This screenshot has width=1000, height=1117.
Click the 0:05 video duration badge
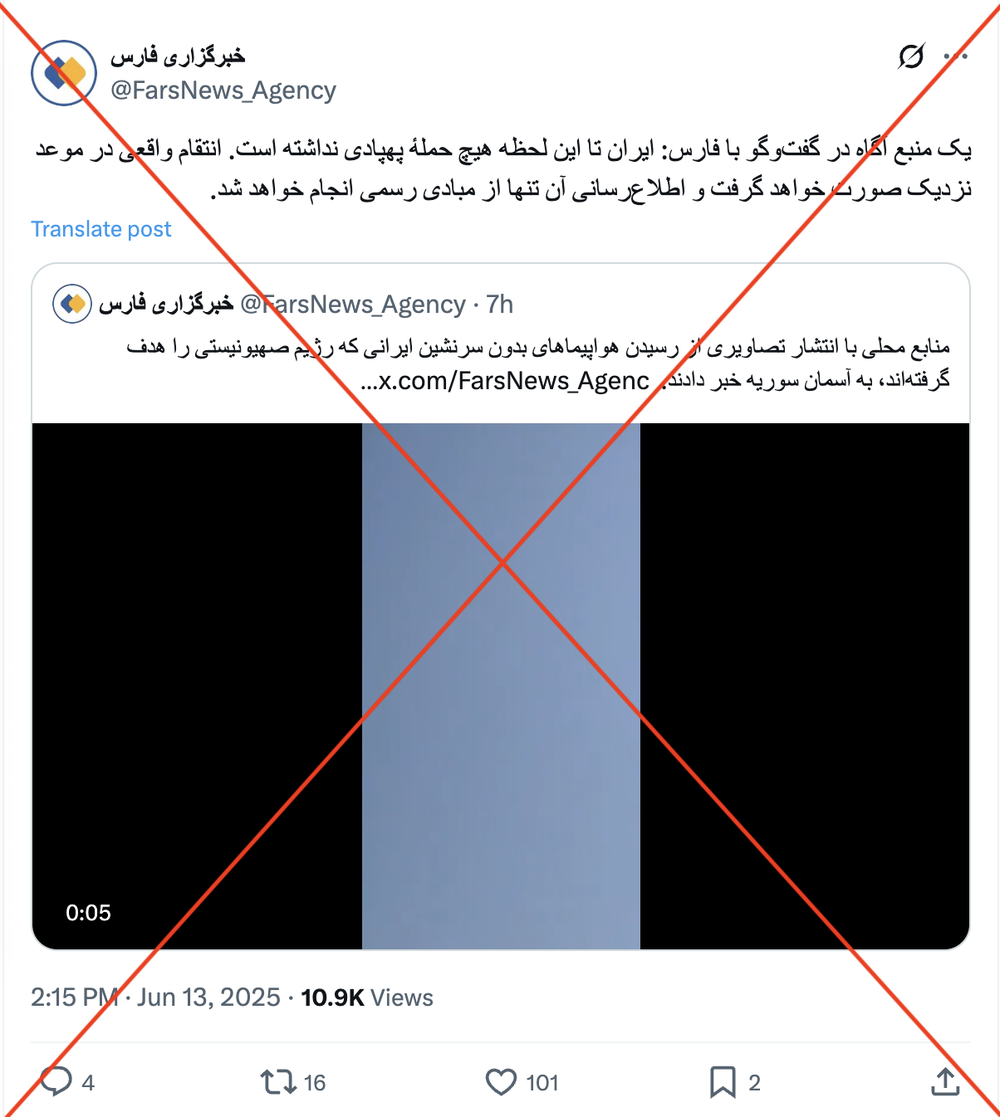point(88,913)
